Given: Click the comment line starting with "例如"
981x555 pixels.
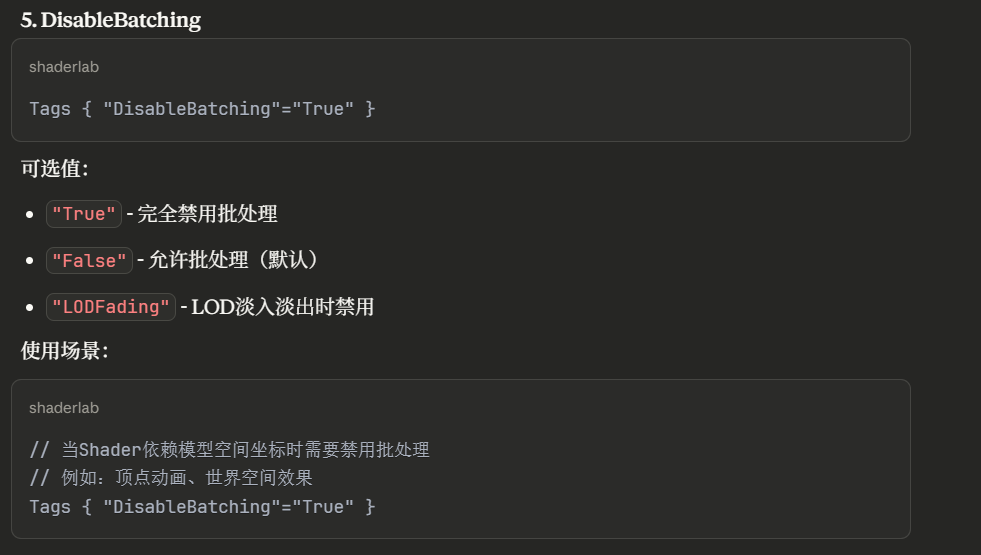Looking at the screenshot, I should 171,478.
